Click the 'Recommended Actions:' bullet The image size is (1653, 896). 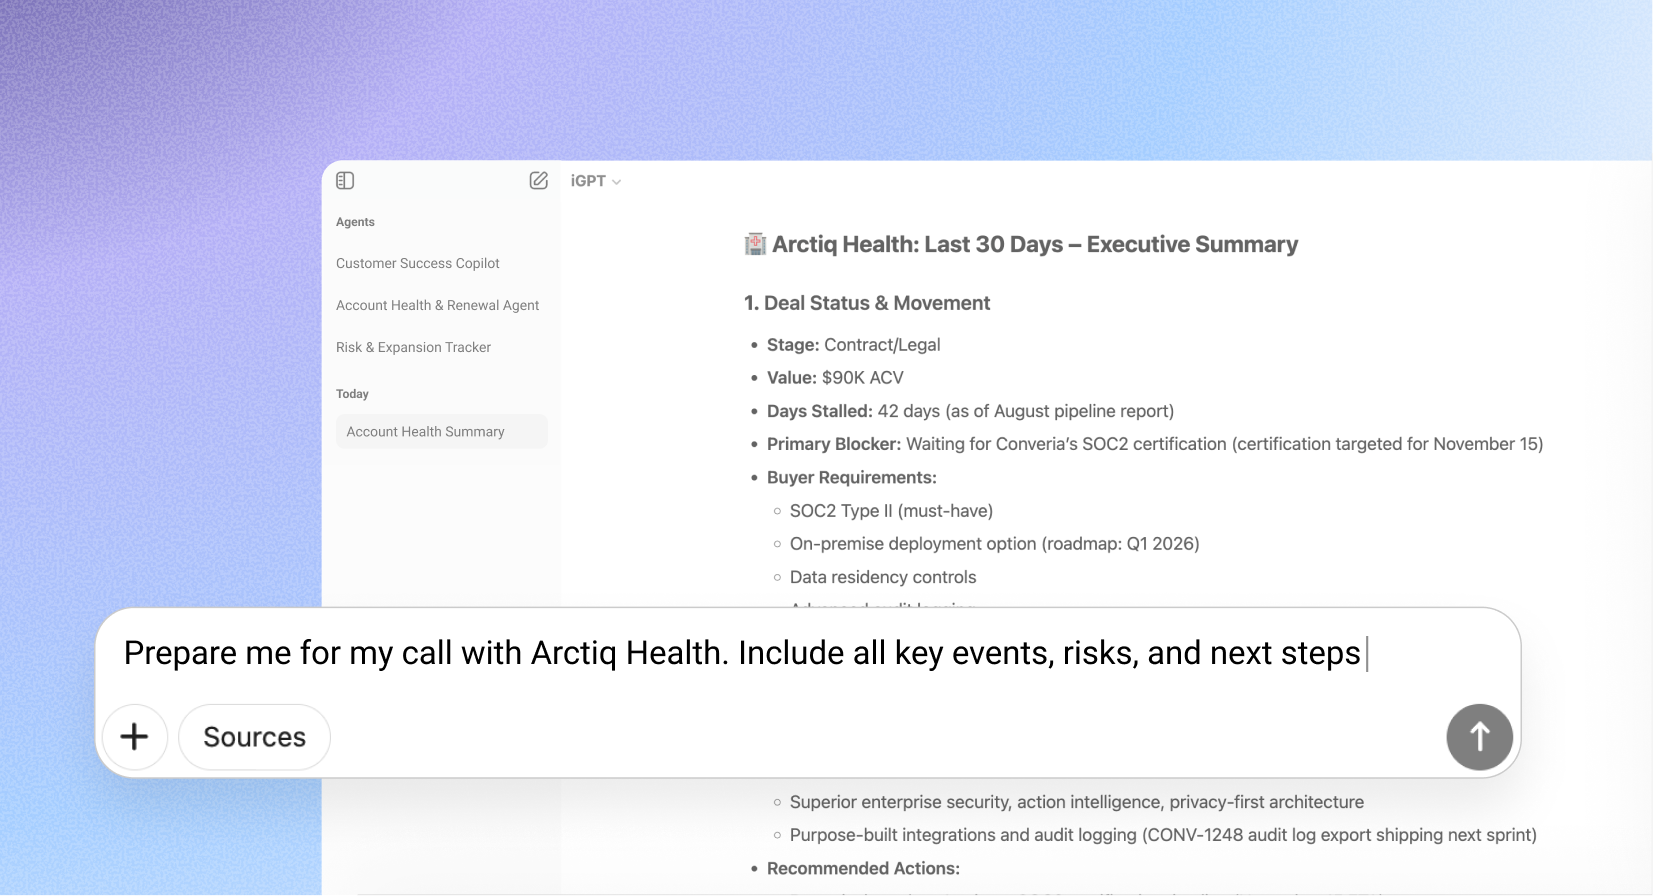863,869
